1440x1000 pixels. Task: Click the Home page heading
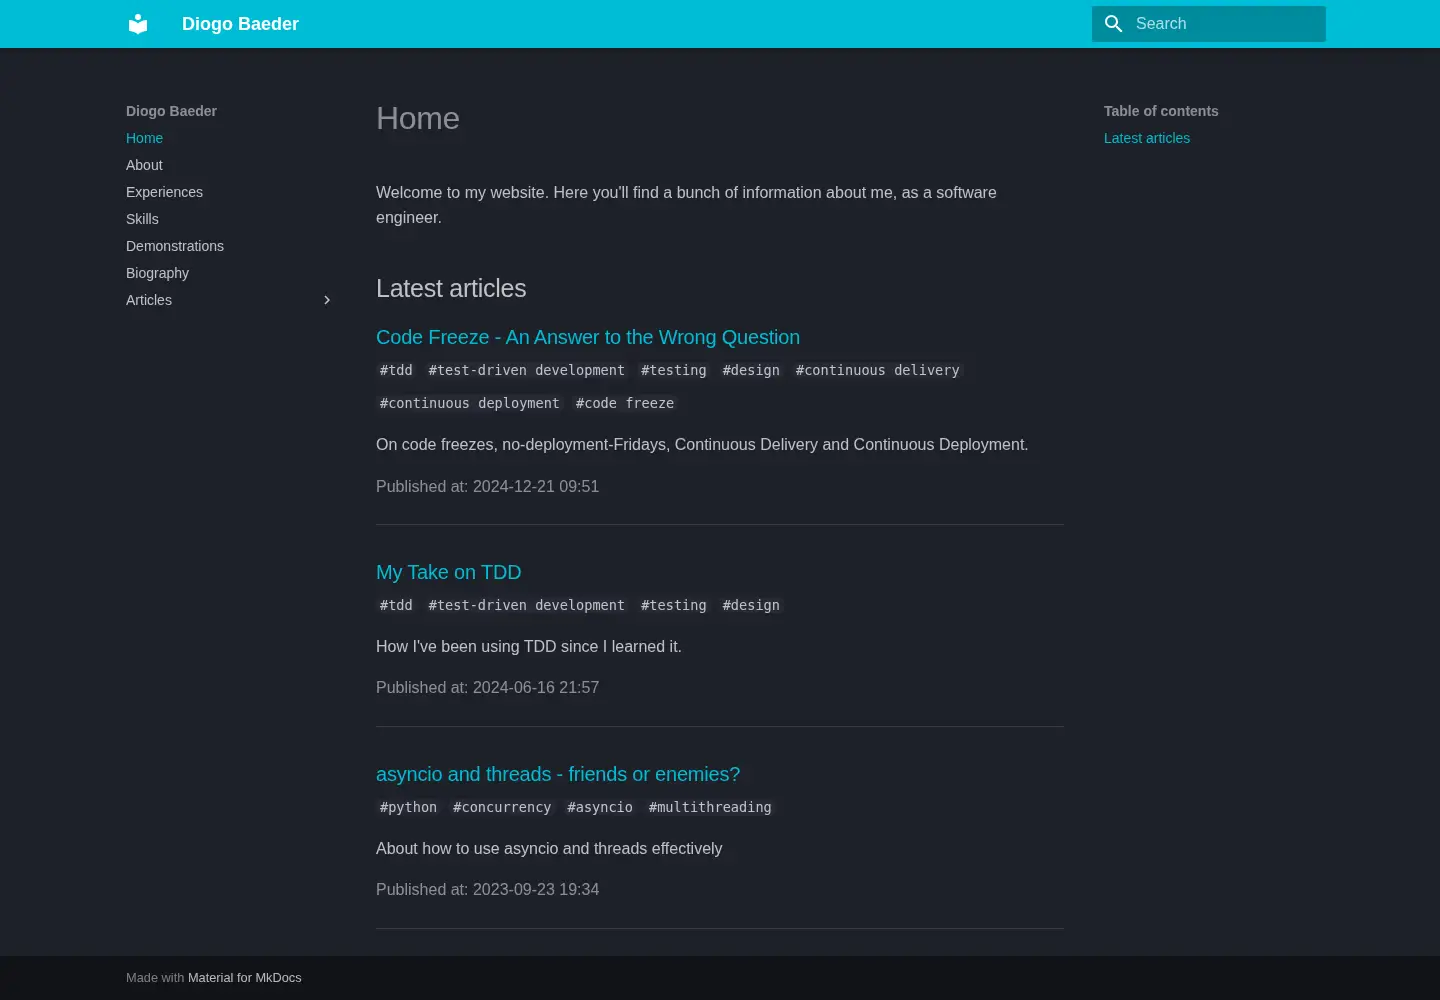pos(418,118)
